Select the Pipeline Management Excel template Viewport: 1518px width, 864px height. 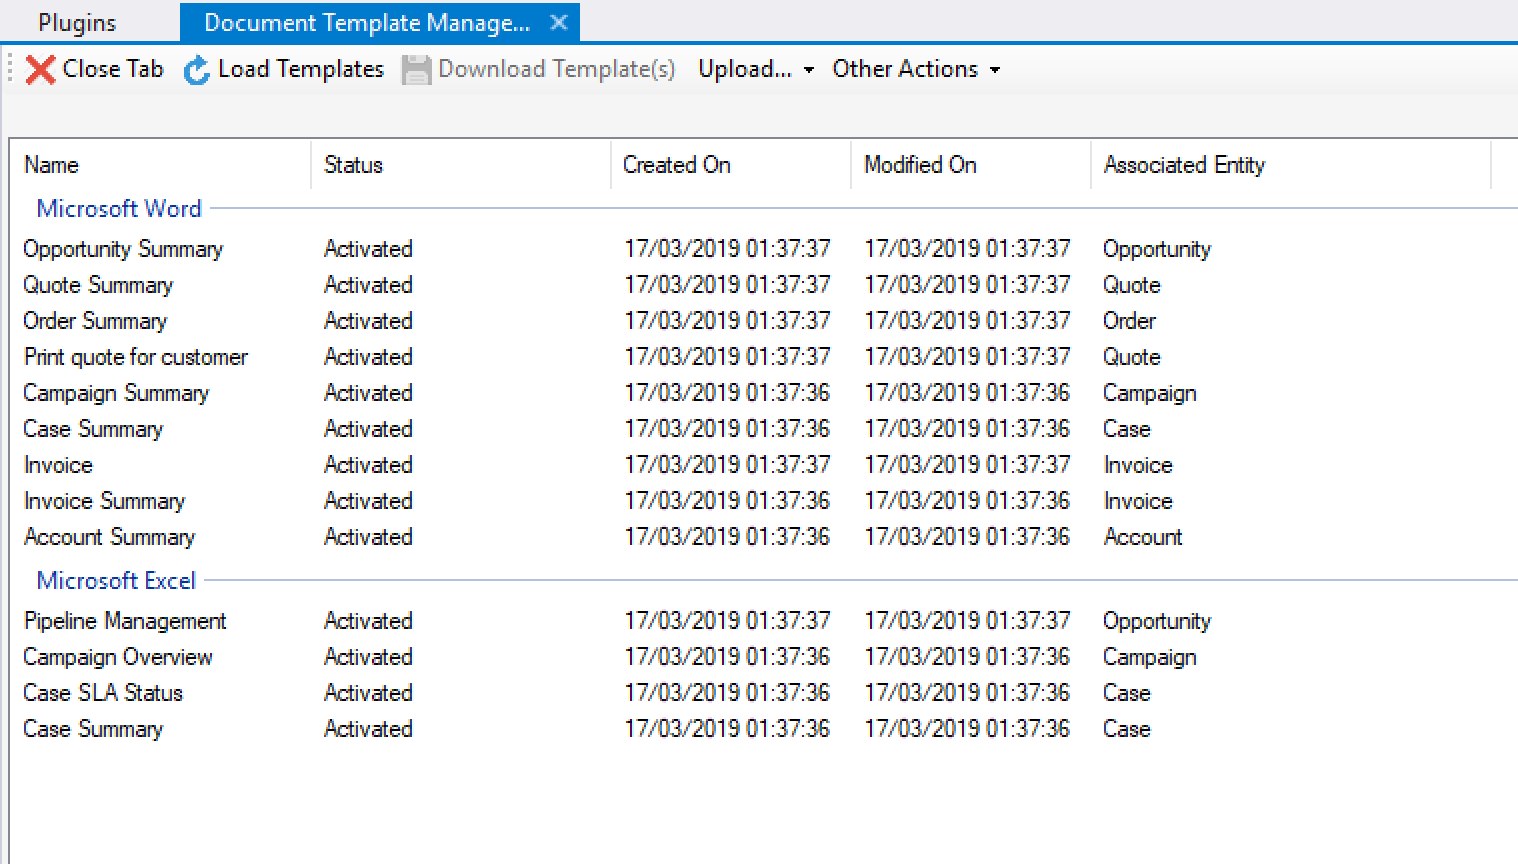(125, 621)
